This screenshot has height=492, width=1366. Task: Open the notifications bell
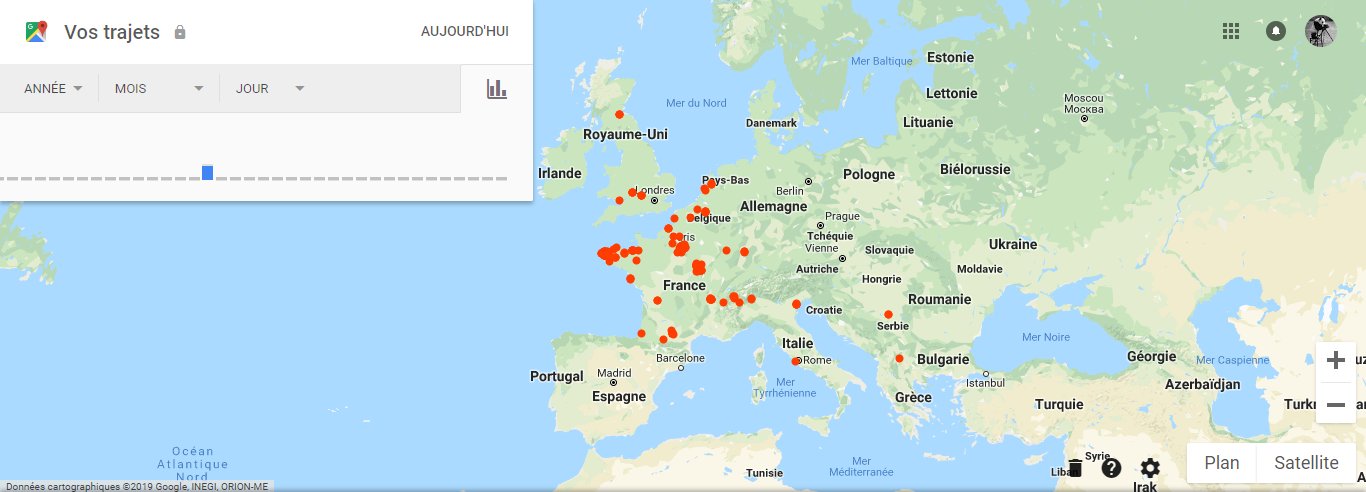click(1276, 31)
